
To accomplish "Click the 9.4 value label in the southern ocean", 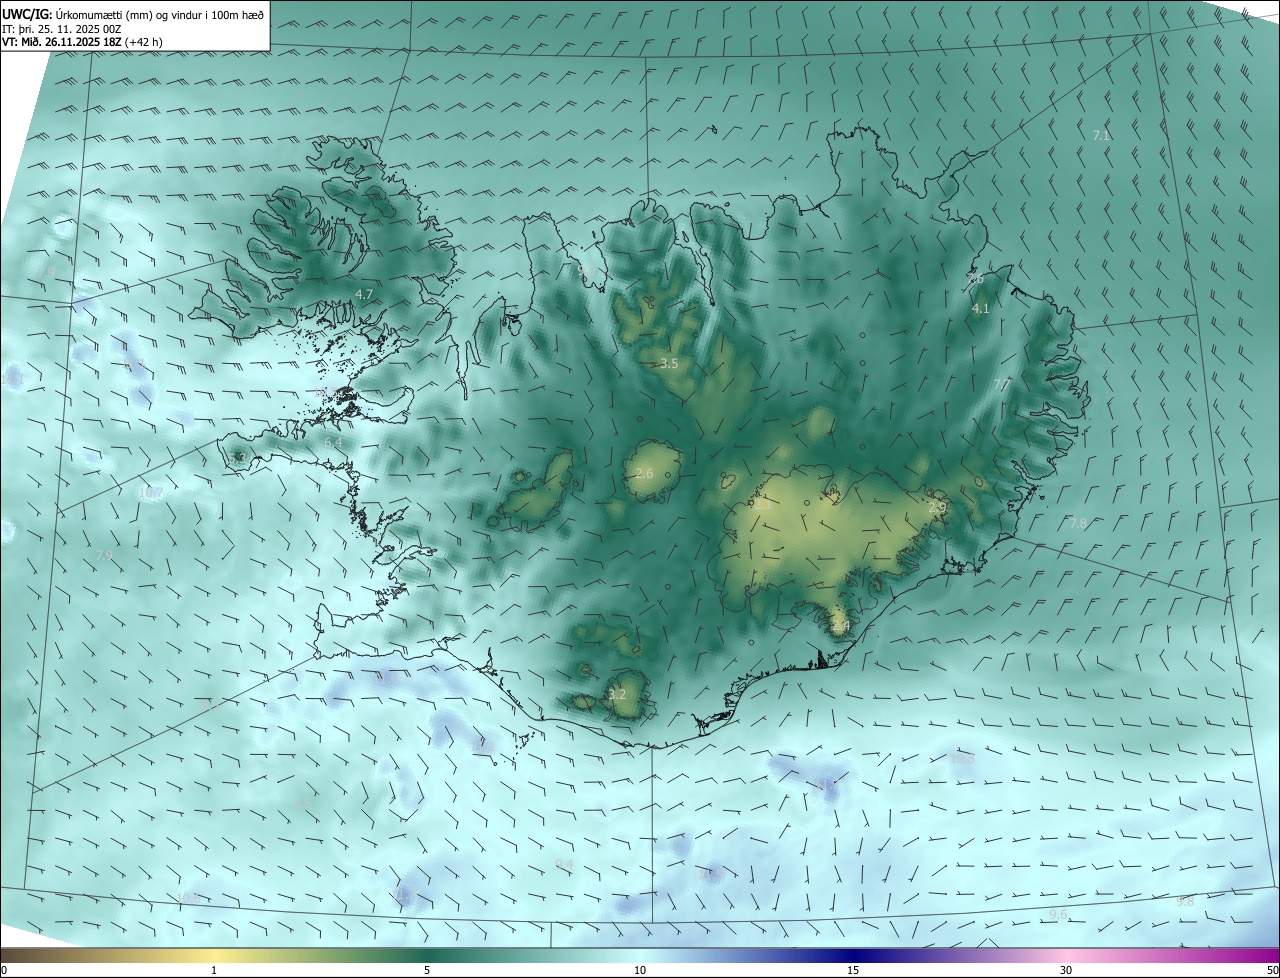I will click(564, 864).
